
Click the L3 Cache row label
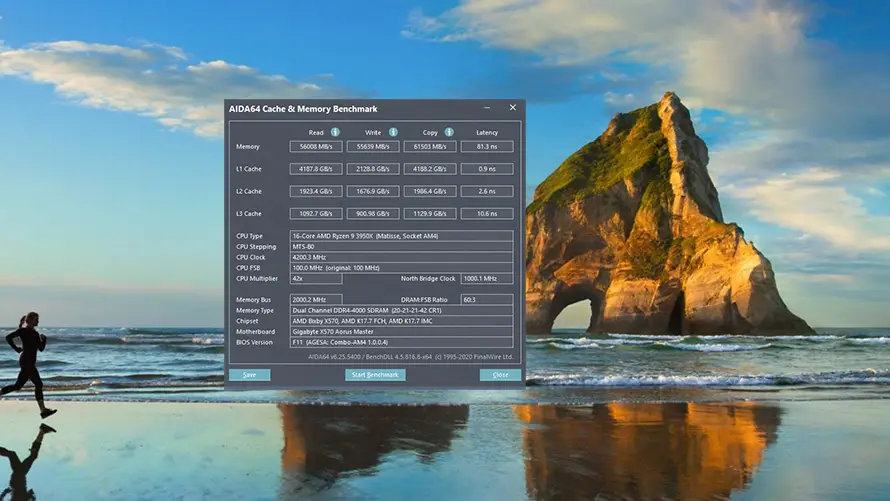[x=249, y=214]
